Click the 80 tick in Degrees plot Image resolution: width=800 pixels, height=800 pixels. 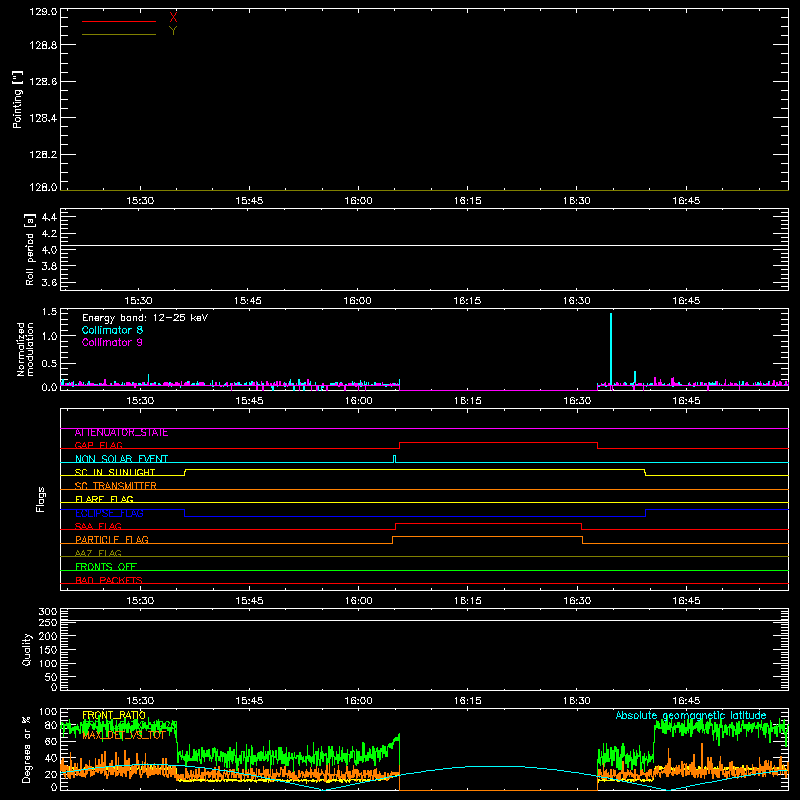(x=51, y=726)
